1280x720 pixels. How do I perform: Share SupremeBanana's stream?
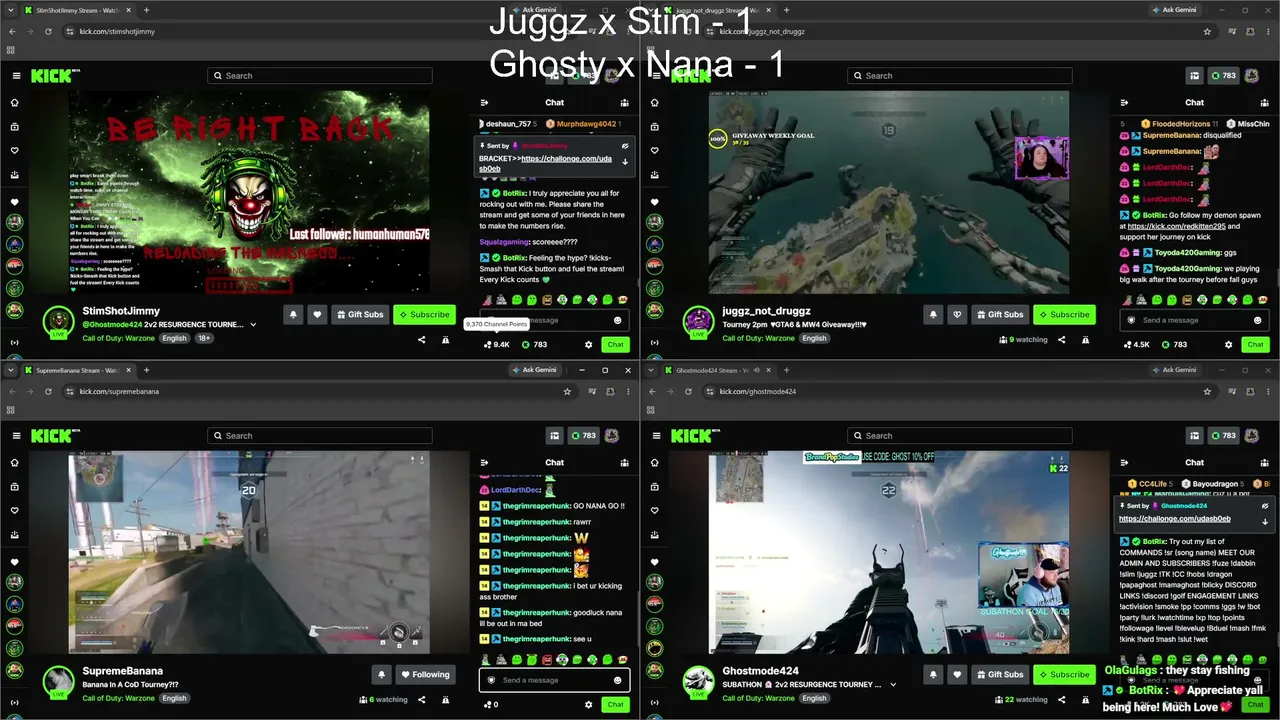point(421,700)
